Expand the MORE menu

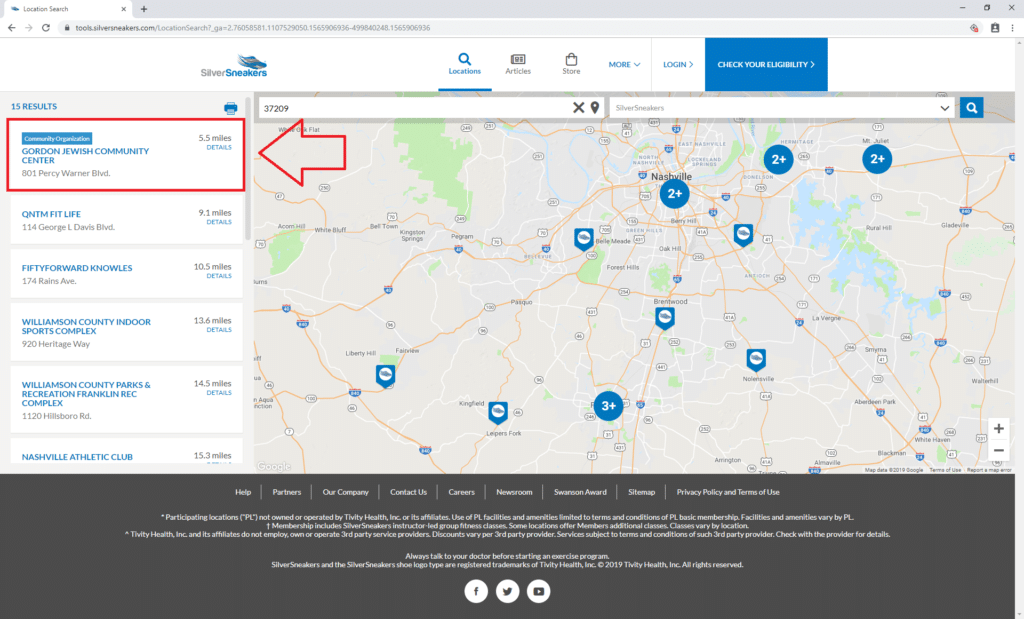(x=624, y=65)
